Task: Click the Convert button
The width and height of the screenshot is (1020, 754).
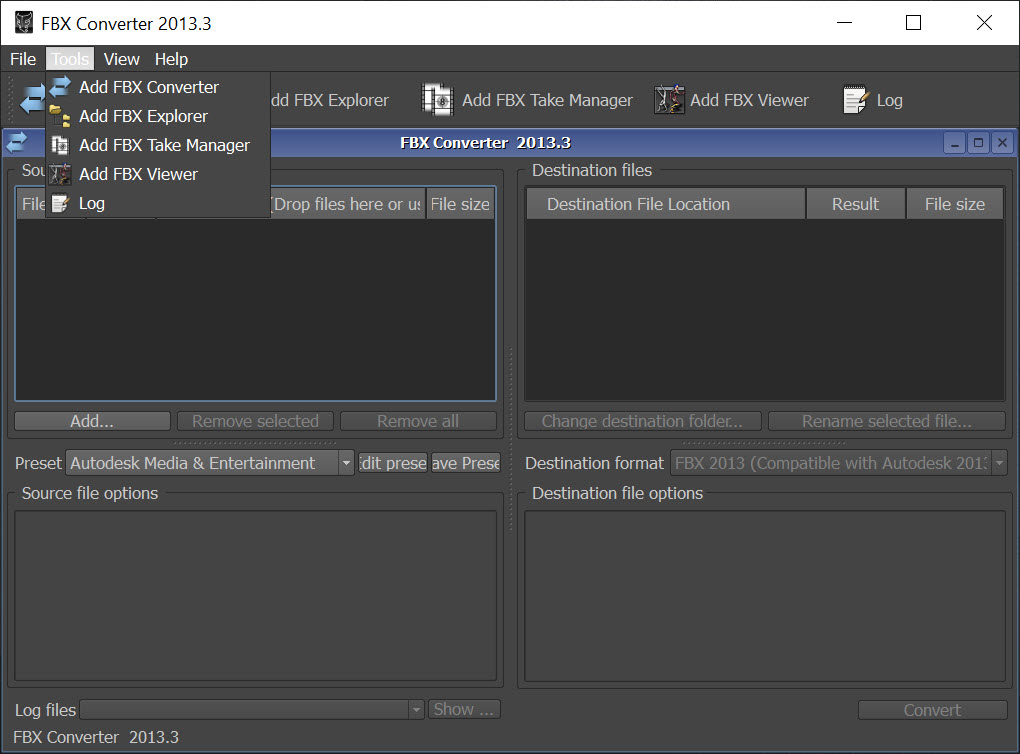Action: (x=932, y=710)
